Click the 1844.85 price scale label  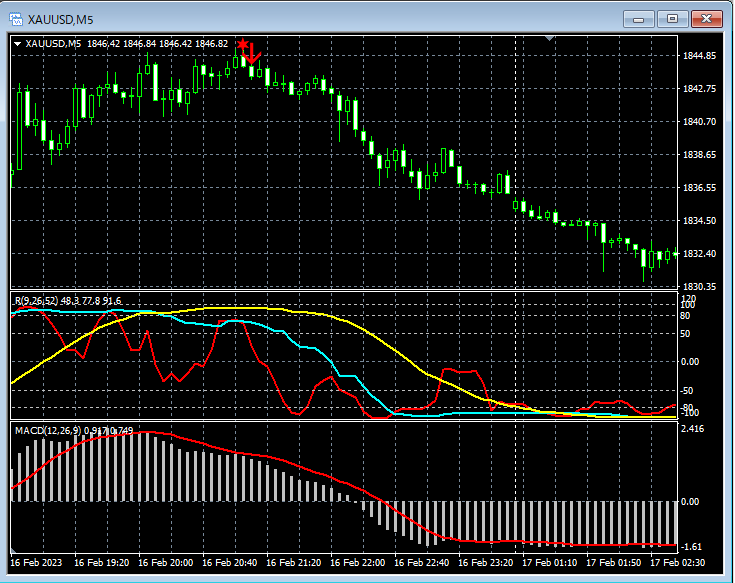(x=698, y=56)
